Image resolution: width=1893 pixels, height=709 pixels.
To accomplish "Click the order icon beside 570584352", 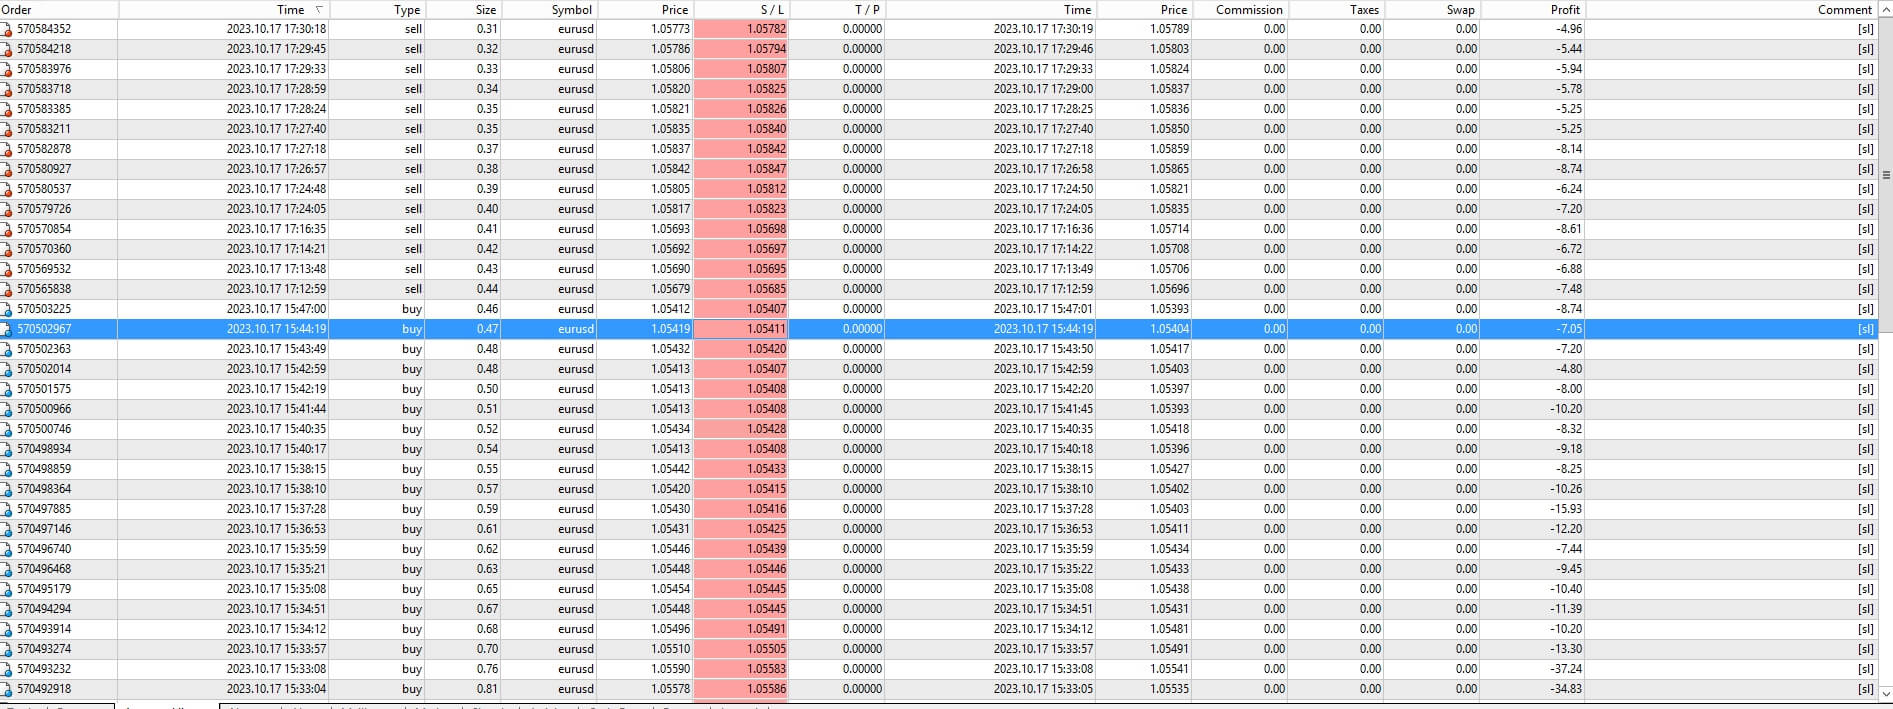I will click(7, 29).
